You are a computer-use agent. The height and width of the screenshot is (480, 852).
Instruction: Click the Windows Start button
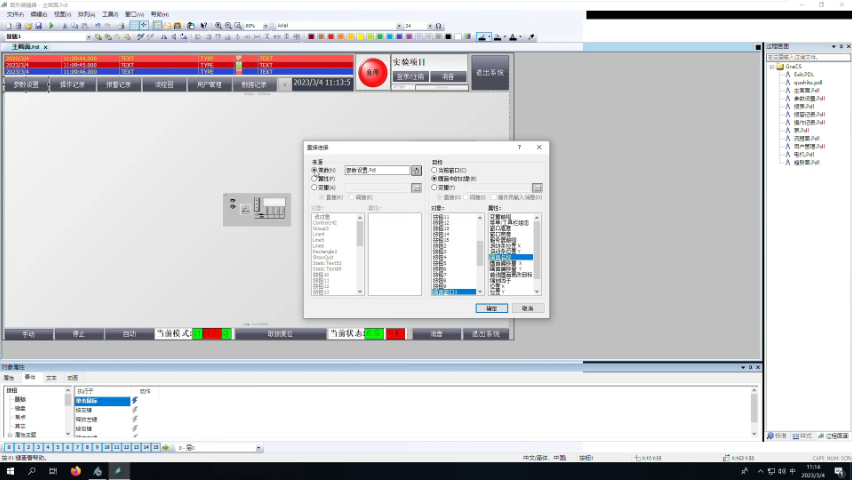[10, 470]
